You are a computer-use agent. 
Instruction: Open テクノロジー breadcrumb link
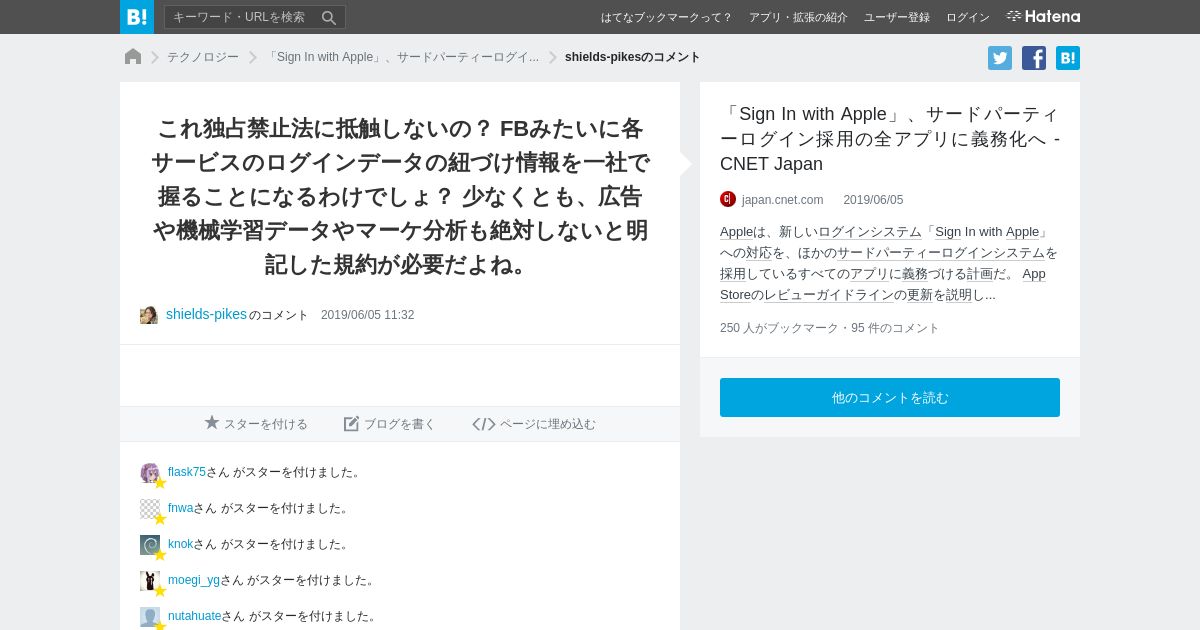click(x=203, y=57)
